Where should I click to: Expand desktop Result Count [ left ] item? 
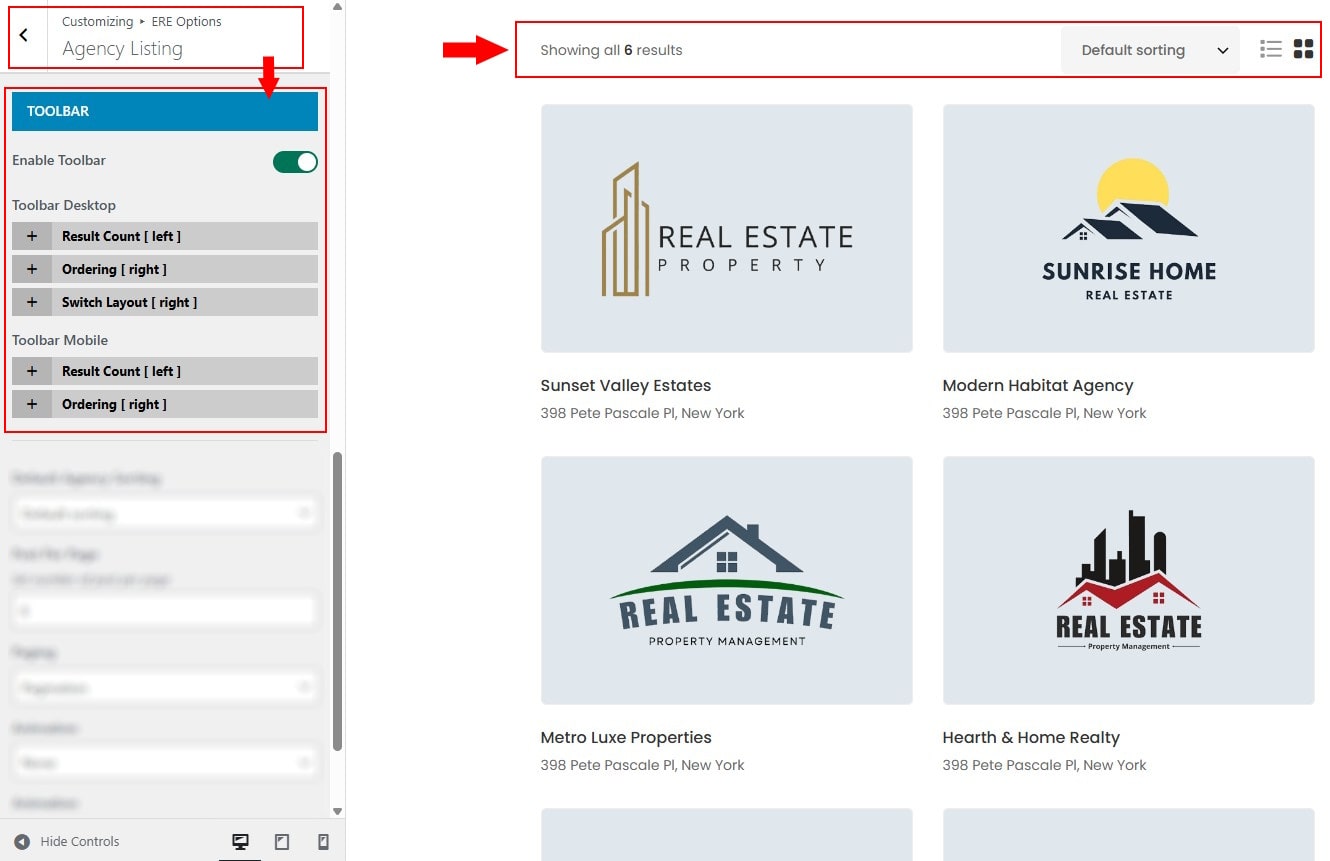(x=121, y=236)
